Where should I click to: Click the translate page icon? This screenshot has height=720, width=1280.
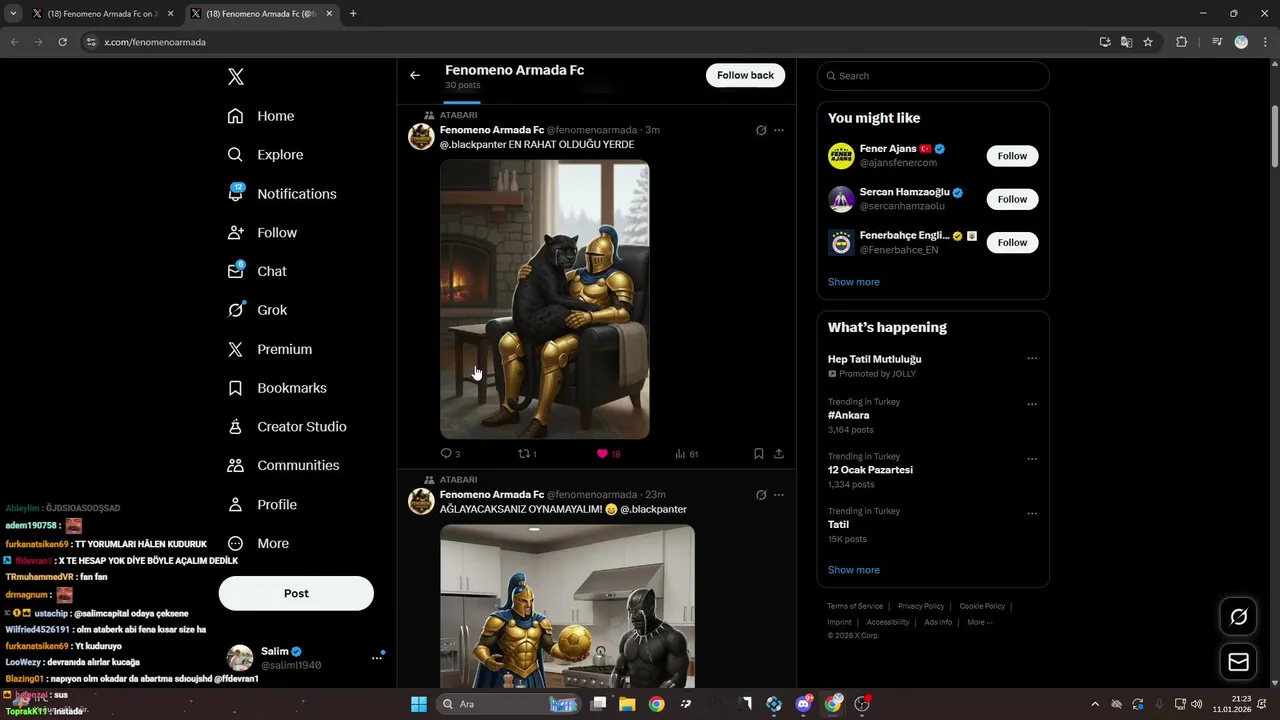coord(1126,42)
